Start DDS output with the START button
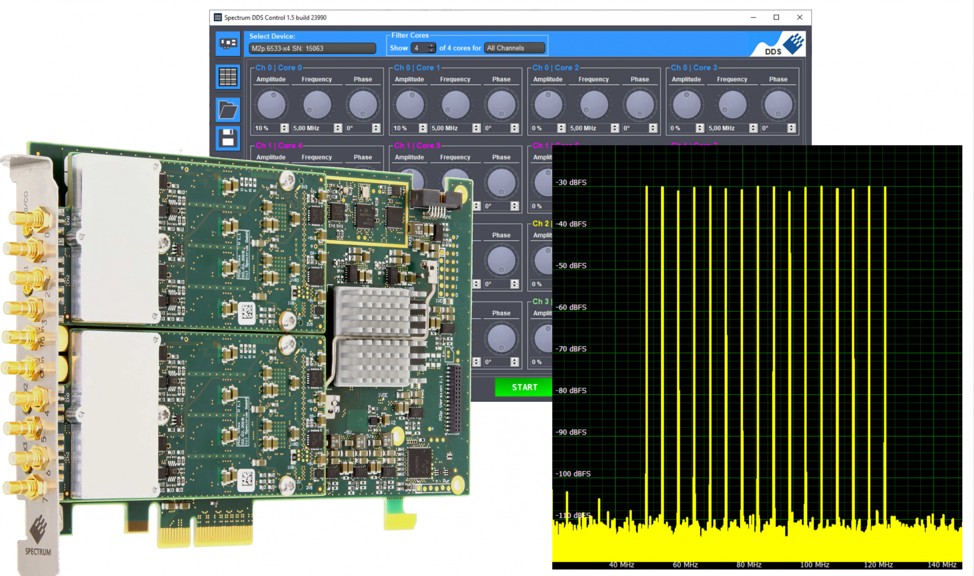This screenshot has width=974, height=576. pyautogui.click(x=524, y=387)
